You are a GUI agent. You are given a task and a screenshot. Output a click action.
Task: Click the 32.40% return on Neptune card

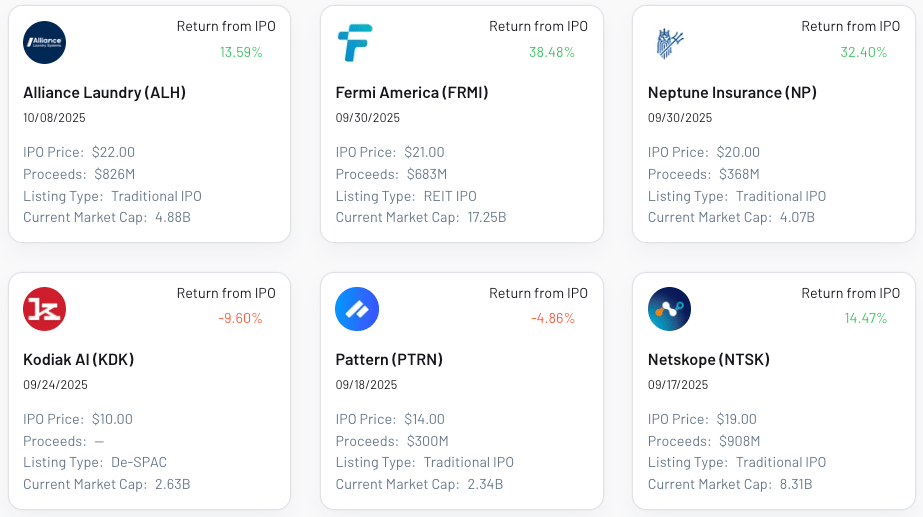pos(864,52)
